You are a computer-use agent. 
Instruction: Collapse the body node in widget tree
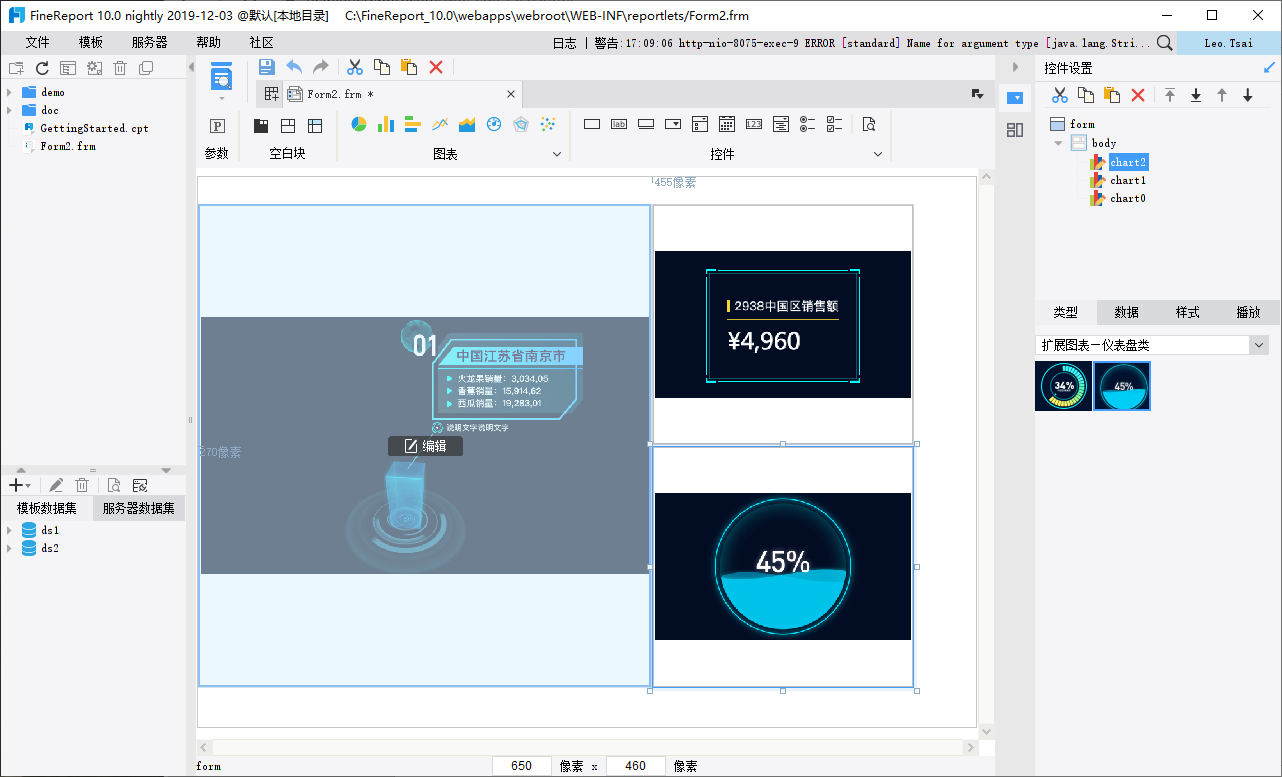click(x=1058, y=143)
